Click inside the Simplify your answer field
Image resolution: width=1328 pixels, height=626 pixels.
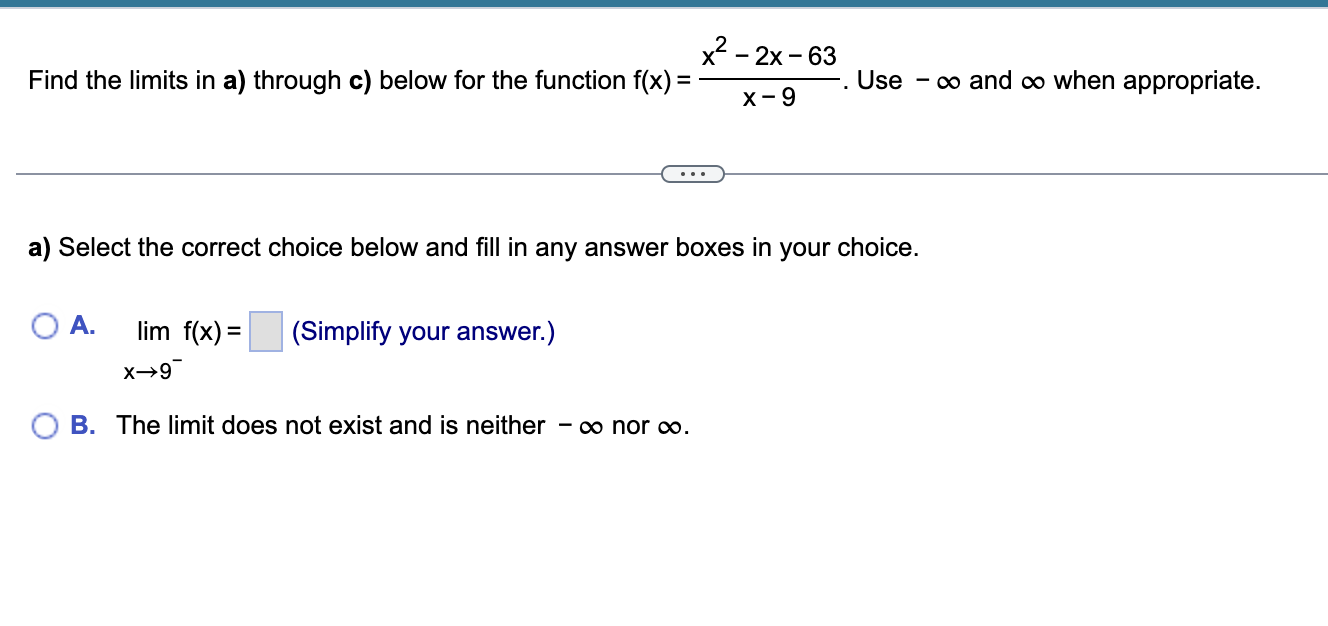coord(264,330)
